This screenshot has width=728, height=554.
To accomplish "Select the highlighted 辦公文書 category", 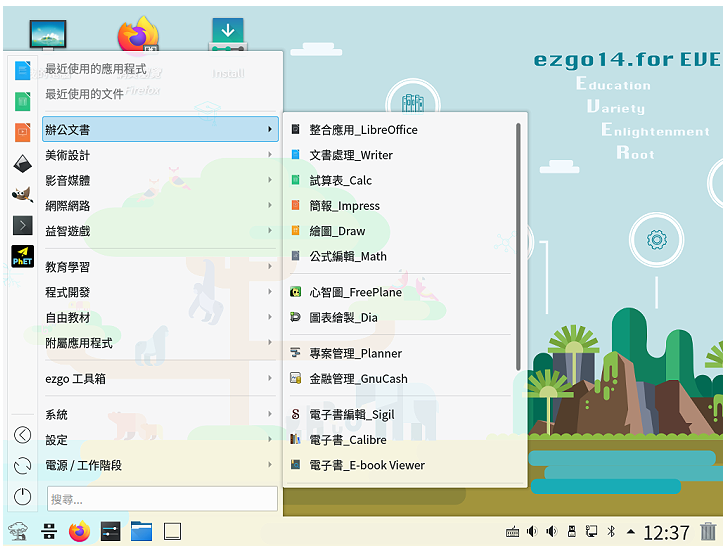I will click(x=160, y=130).
